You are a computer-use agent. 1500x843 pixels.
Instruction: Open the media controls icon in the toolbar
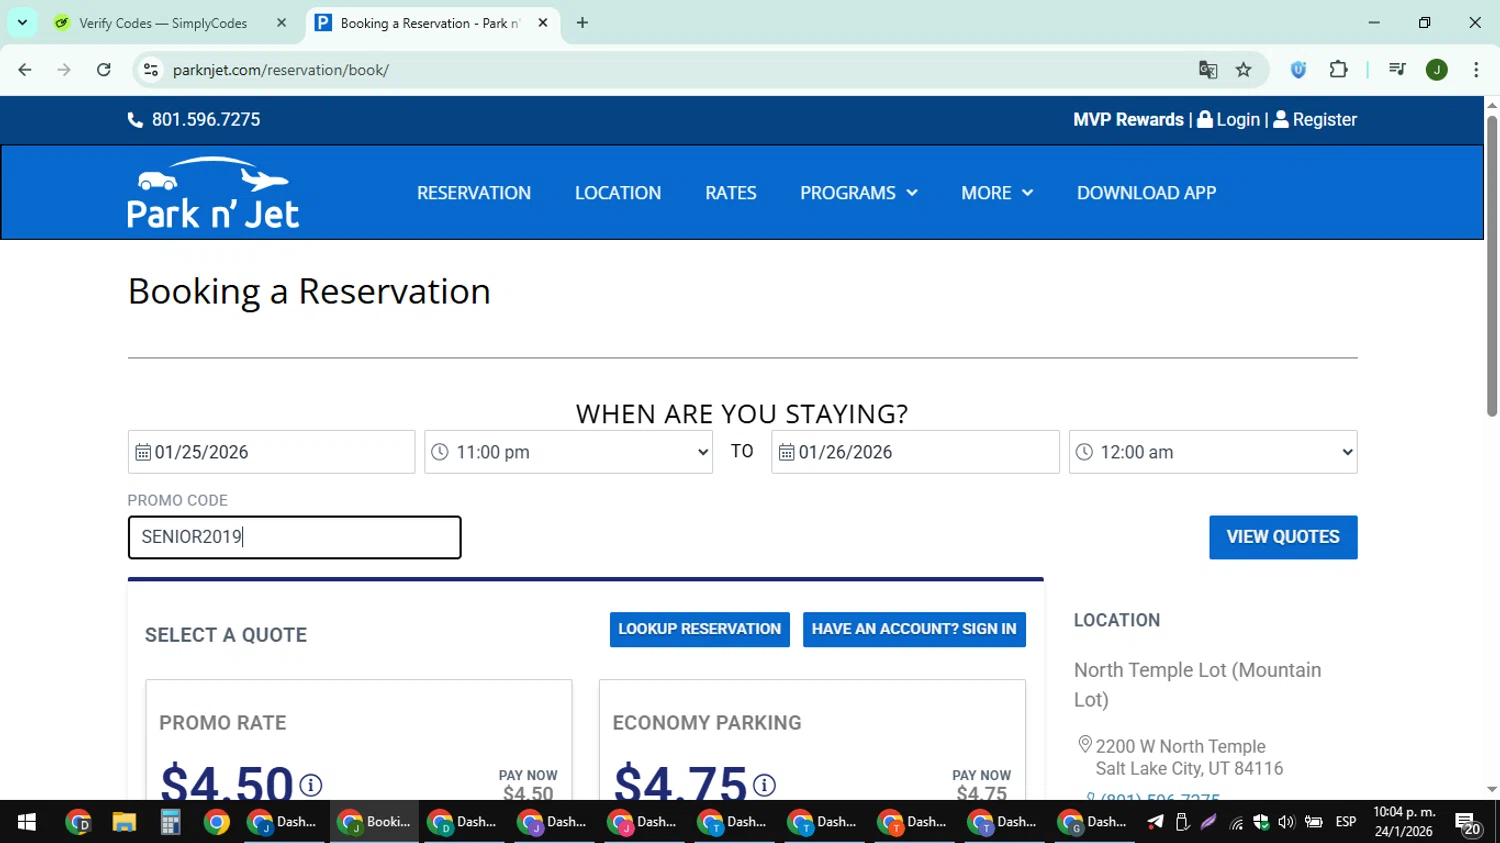1397,70
